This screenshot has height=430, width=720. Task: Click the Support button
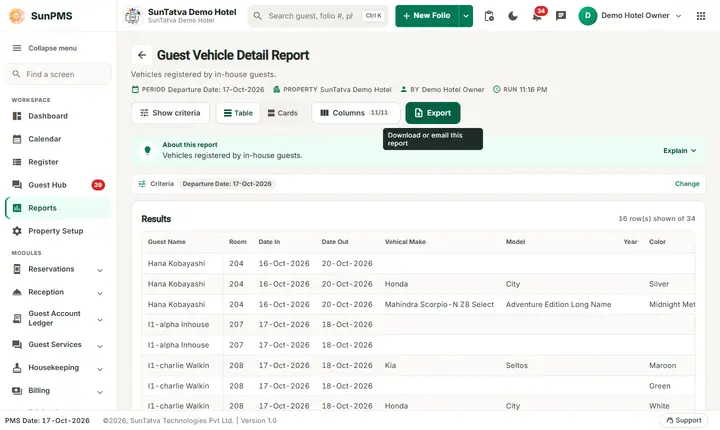tap(684, 420)
